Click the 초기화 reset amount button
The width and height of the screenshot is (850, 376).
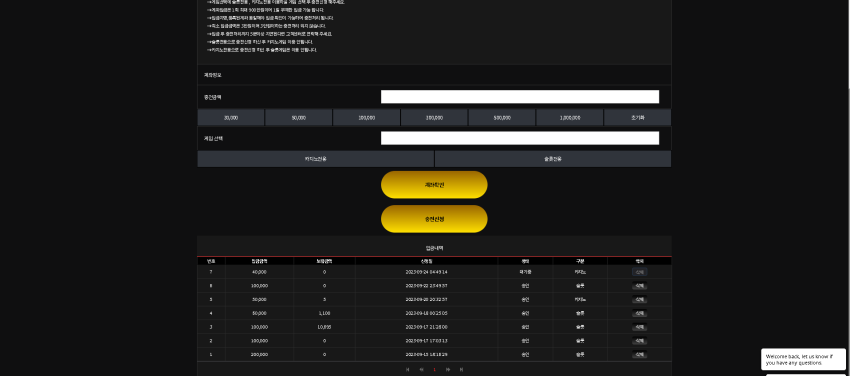click(x=638, y=118)
